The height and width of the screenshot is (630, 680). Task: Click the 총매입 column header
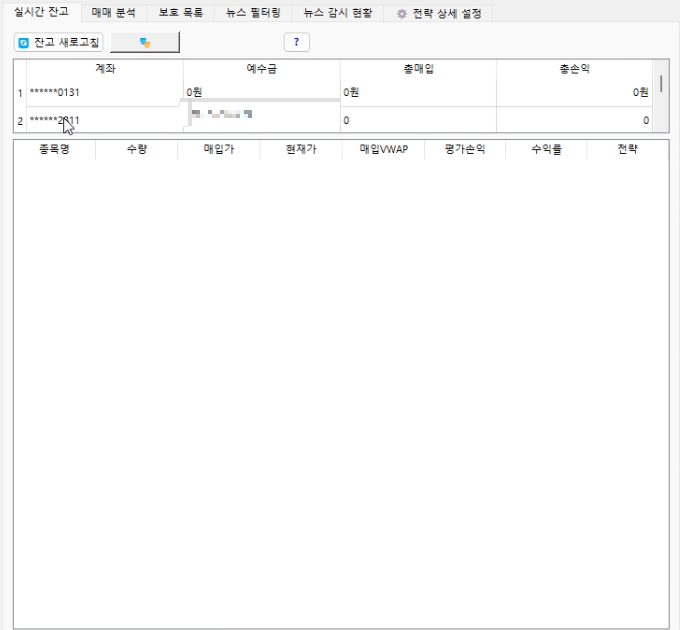[x=418, y=69]
